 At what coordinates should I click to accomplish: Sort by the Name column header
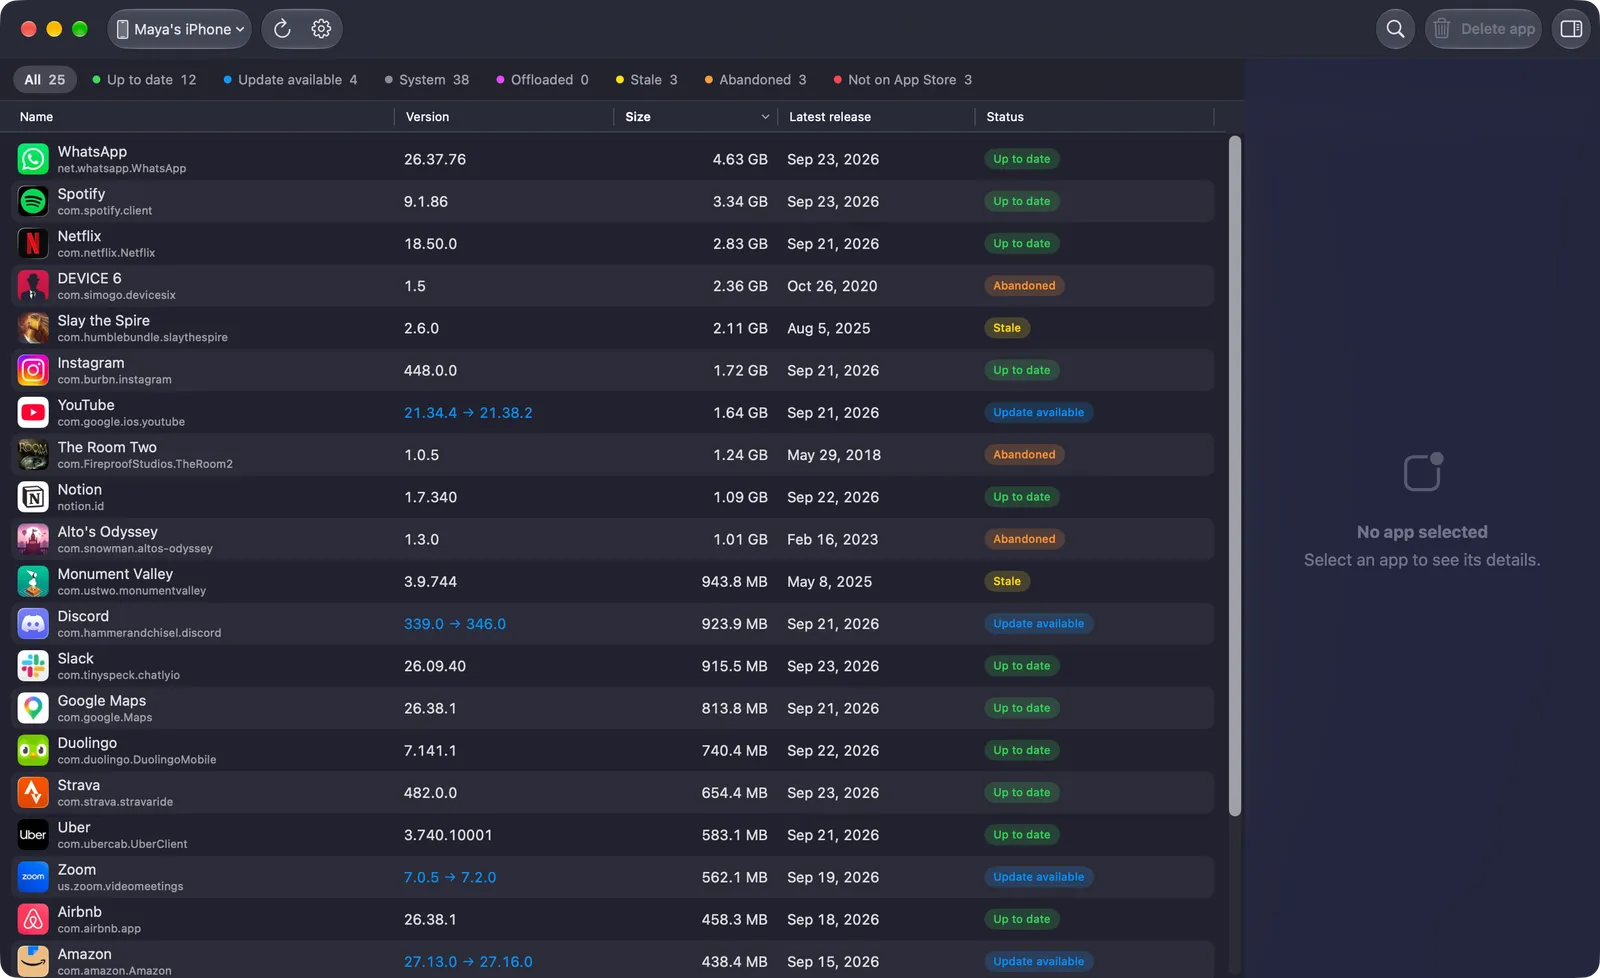pyautogui.click(x=203, y=117)
